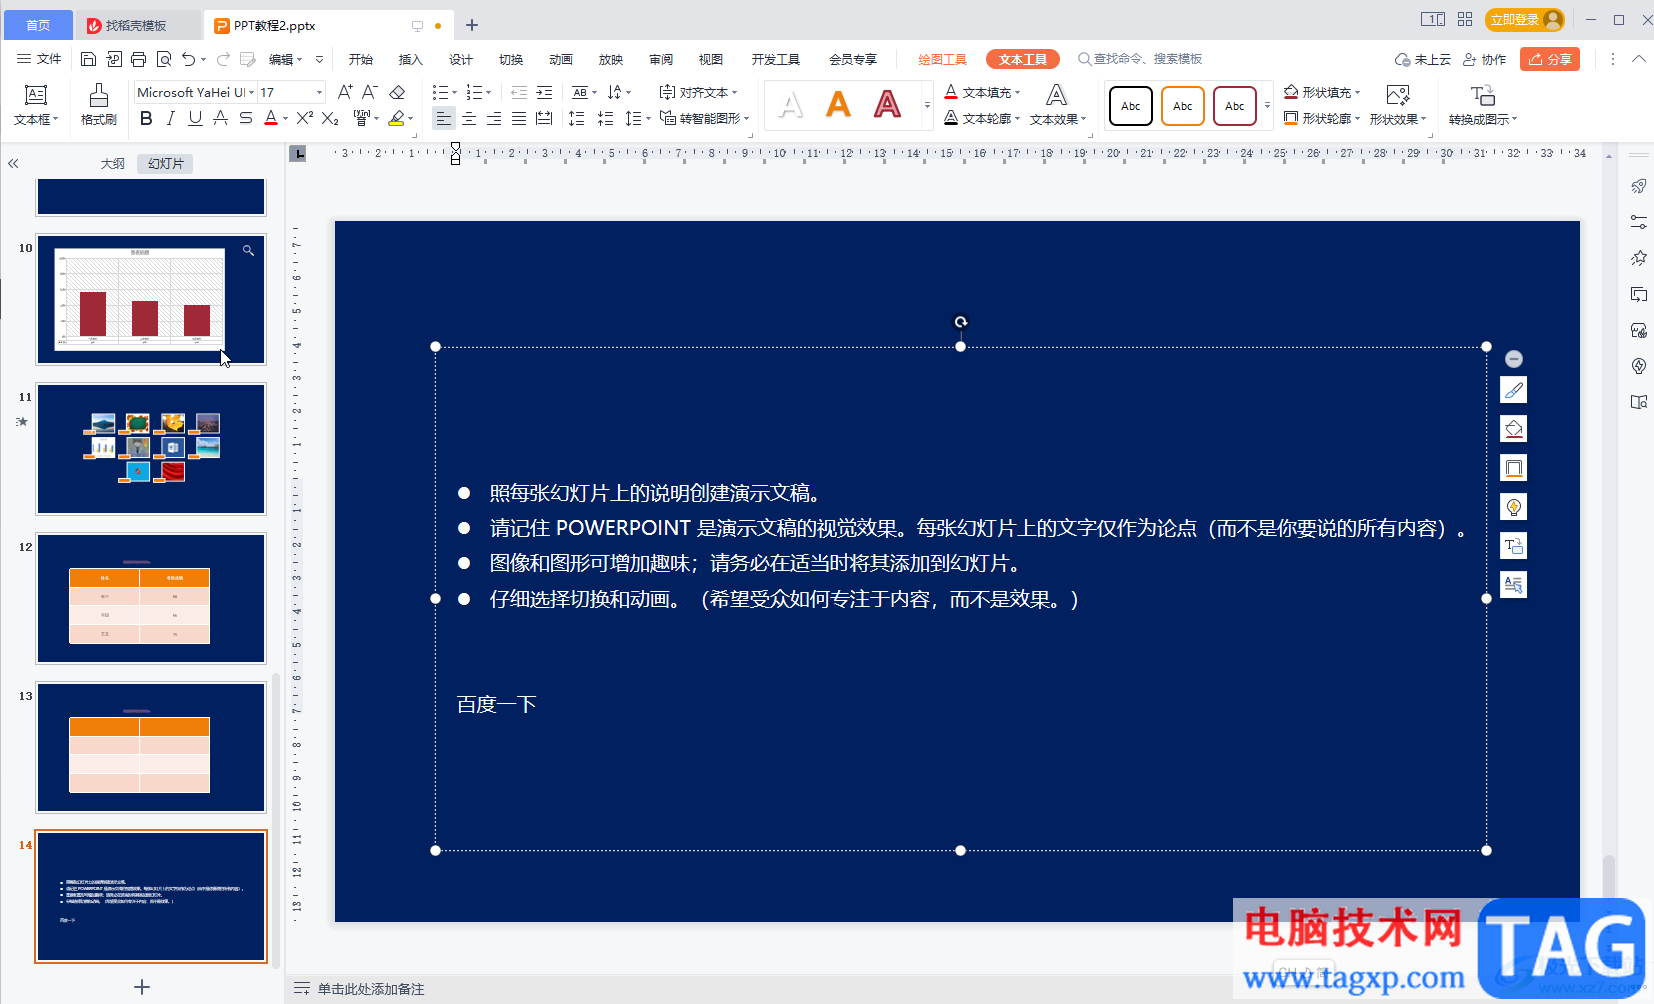Clear formatting with the eraser icon
The image size is (1654, 1004).
coord(397,92)
